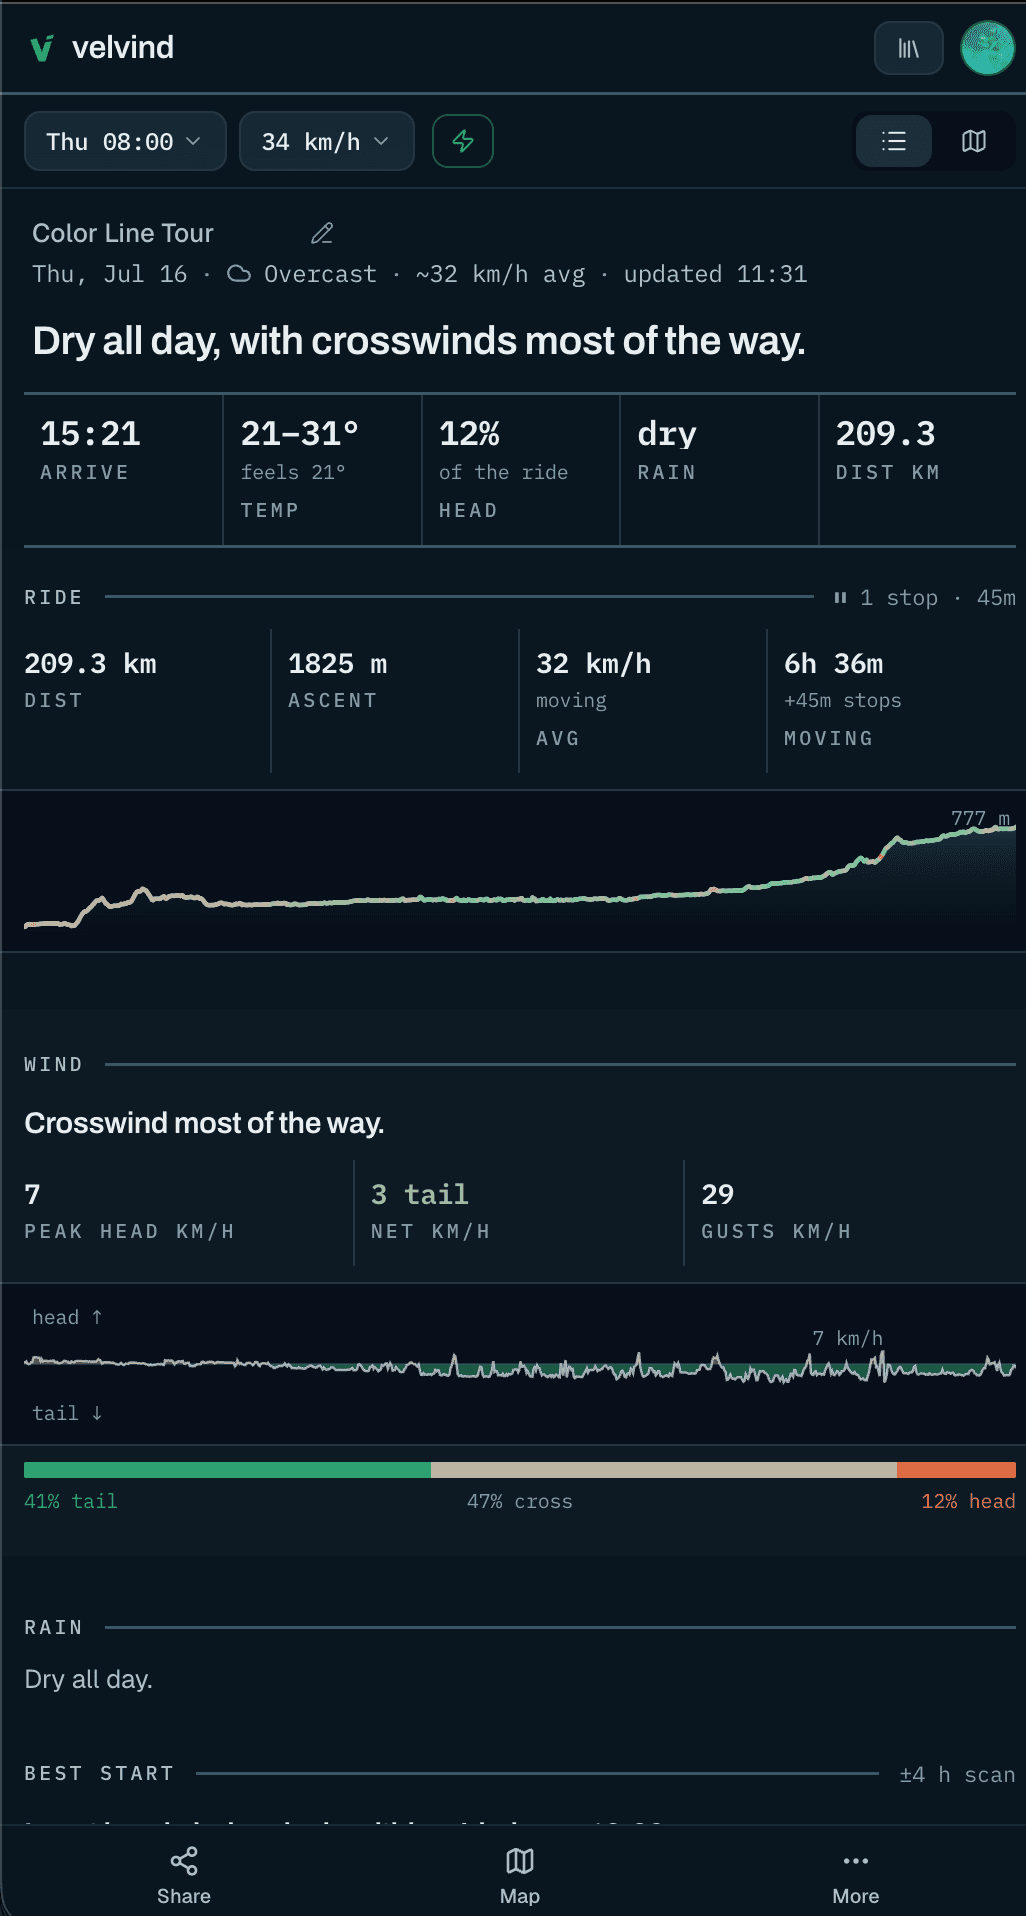Click the pause icon beside 1 stop
This screenshot has width=1026, height=1916.
840,597
